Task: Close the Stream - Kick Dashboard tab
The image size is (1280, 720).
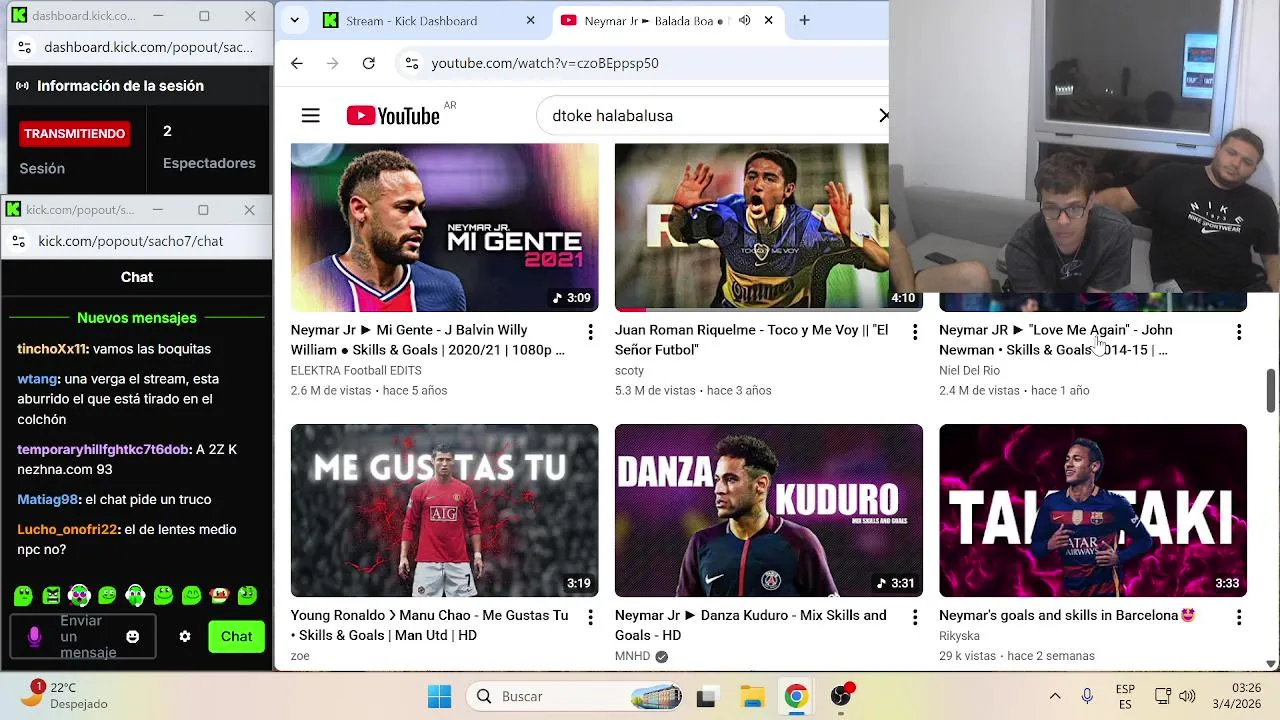Action: coord(530,20)
